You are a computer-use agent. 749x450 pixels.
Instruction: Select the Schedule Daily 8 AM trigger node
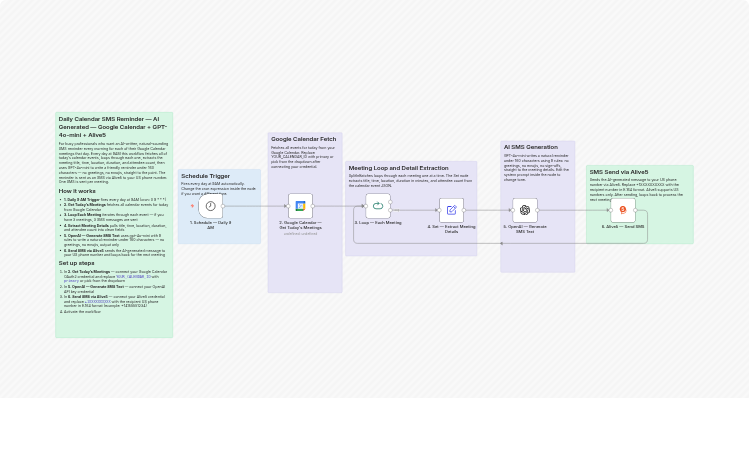pyautogui.click(x=211, y=206)
